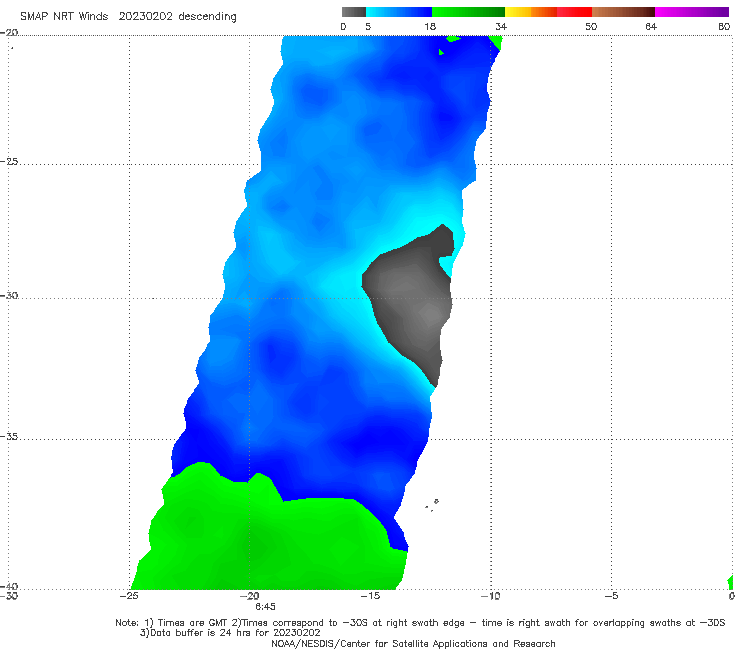This screenshot has width=740, height=650.
Task: Click the latitude label '-25'
Action: point(9,162)
